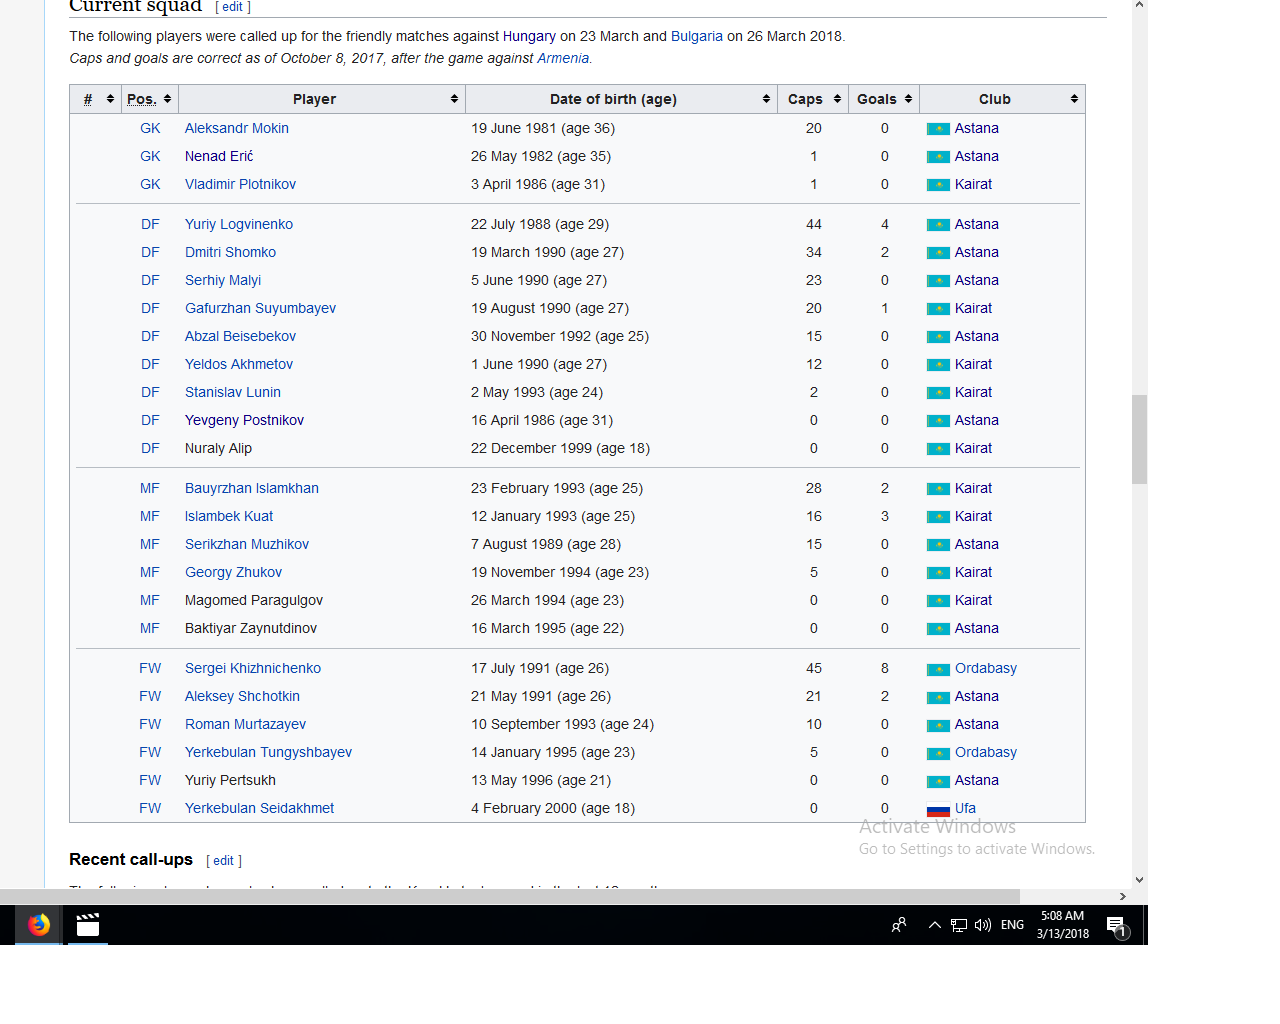Screen dimensions: 1280x1024
Task: Click the birth date '22 December 1999 (age 18)'
Action: [560, 448]
